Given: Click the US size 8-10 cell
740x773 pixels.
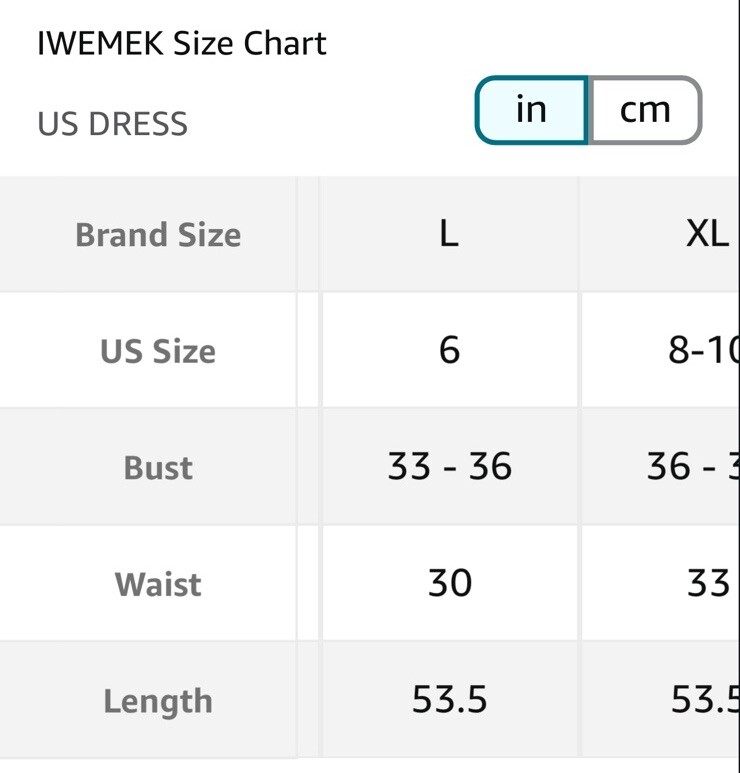Looking at the screenshot, I should [x=660, y=350].
